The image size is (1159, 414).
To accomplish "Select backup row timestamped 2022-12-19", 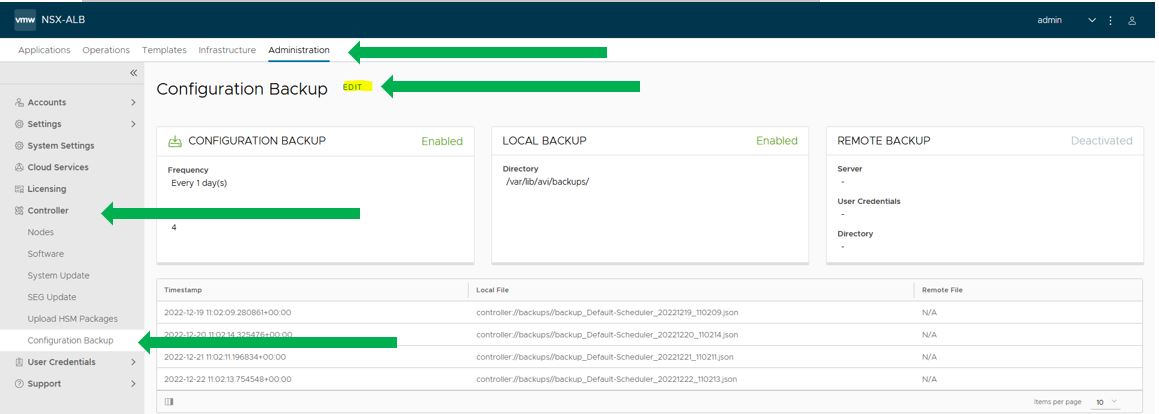I will tap(649, 313).
